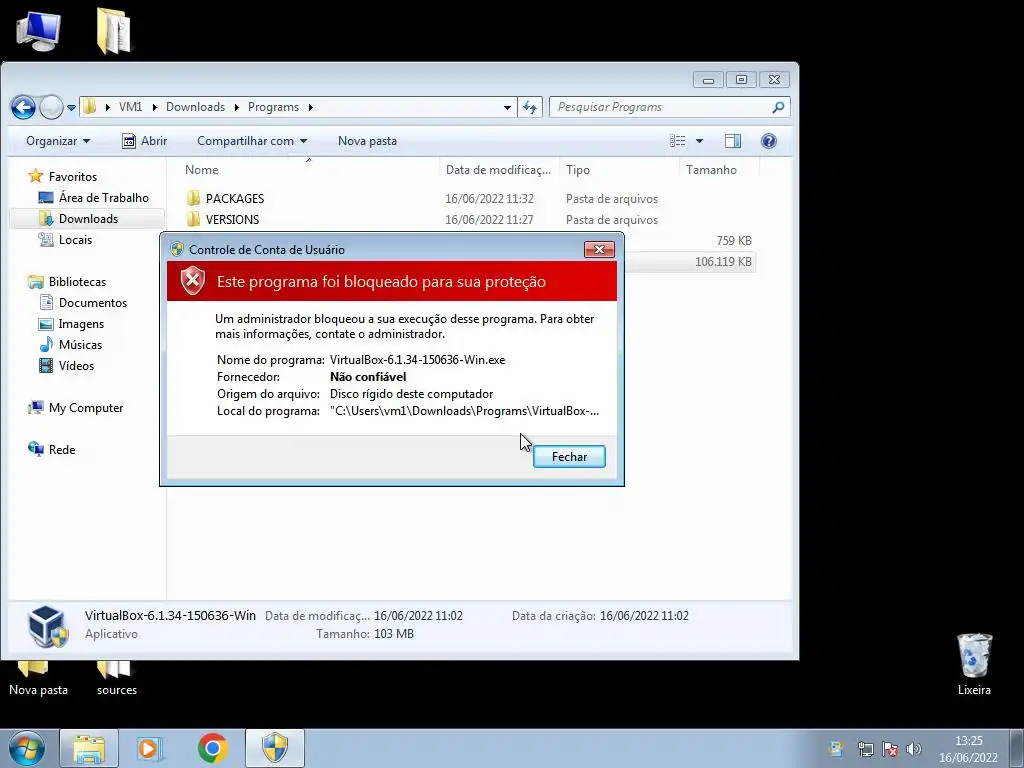Select the PACKAGES folder
Image resolution: width=1024 pixels, height=768 pixels.
(235, 199)
